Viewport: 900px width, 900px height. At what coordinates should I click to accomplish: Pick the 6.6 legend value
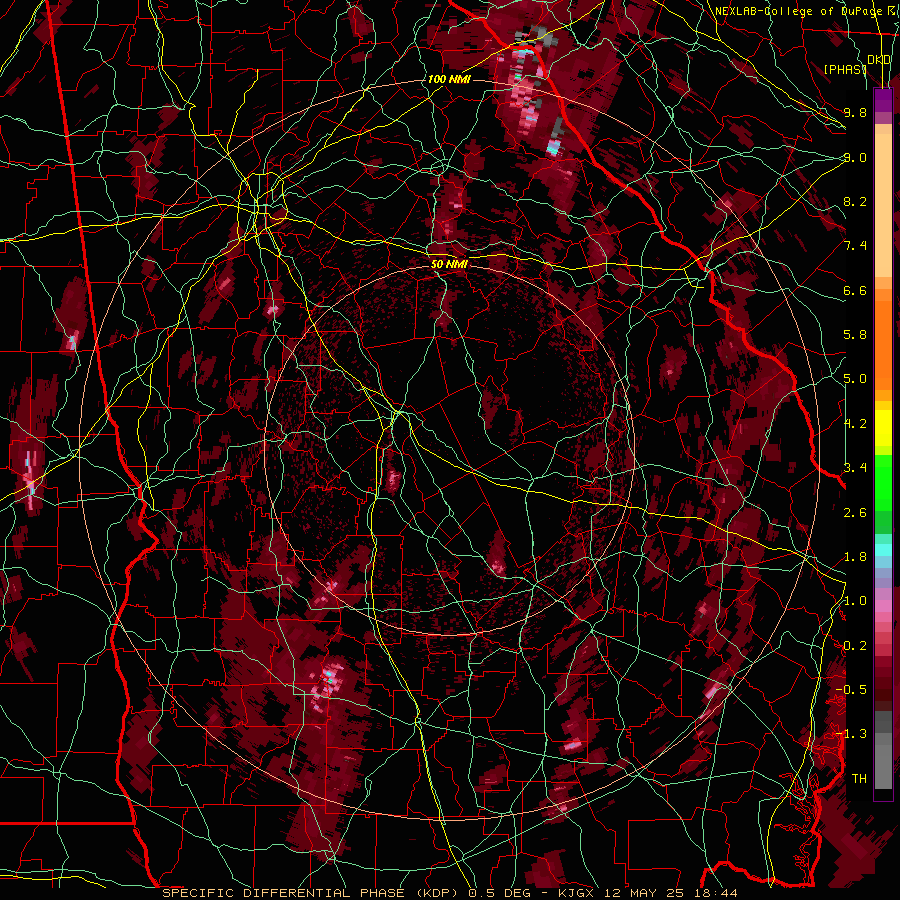pos(855,290)
